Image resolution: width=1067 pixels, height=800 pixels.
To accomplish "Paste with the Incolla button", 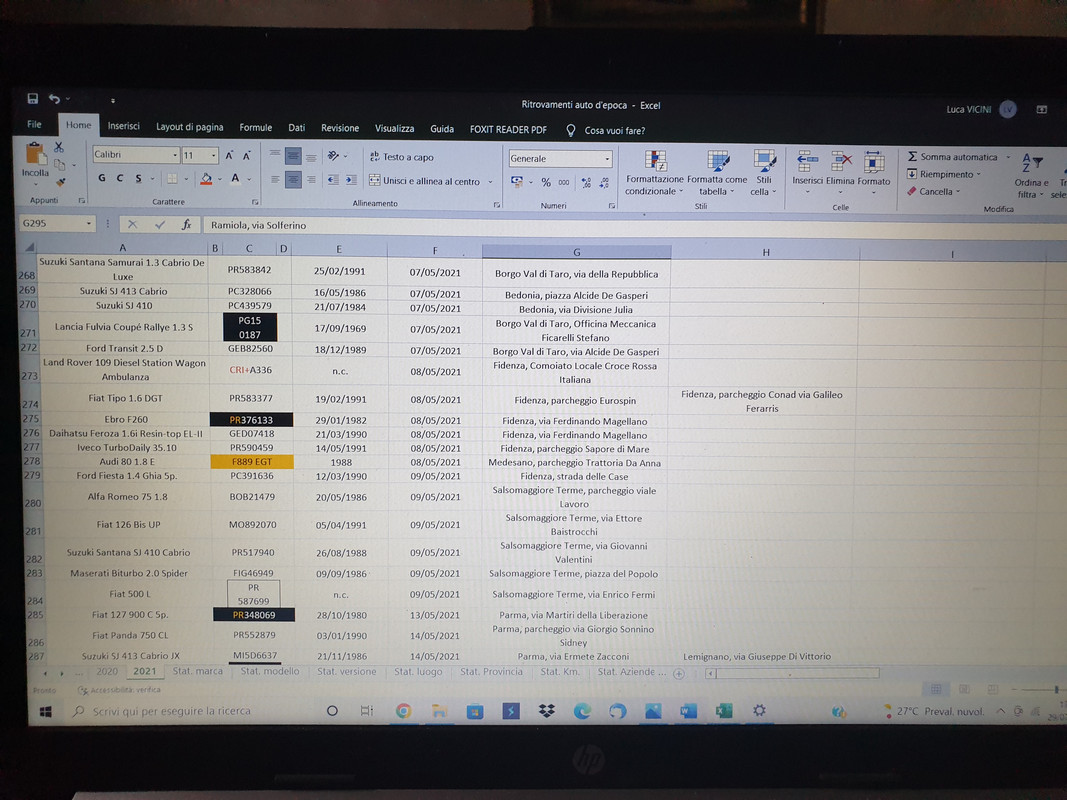I will pyautogui.click(x=35, y=161).
